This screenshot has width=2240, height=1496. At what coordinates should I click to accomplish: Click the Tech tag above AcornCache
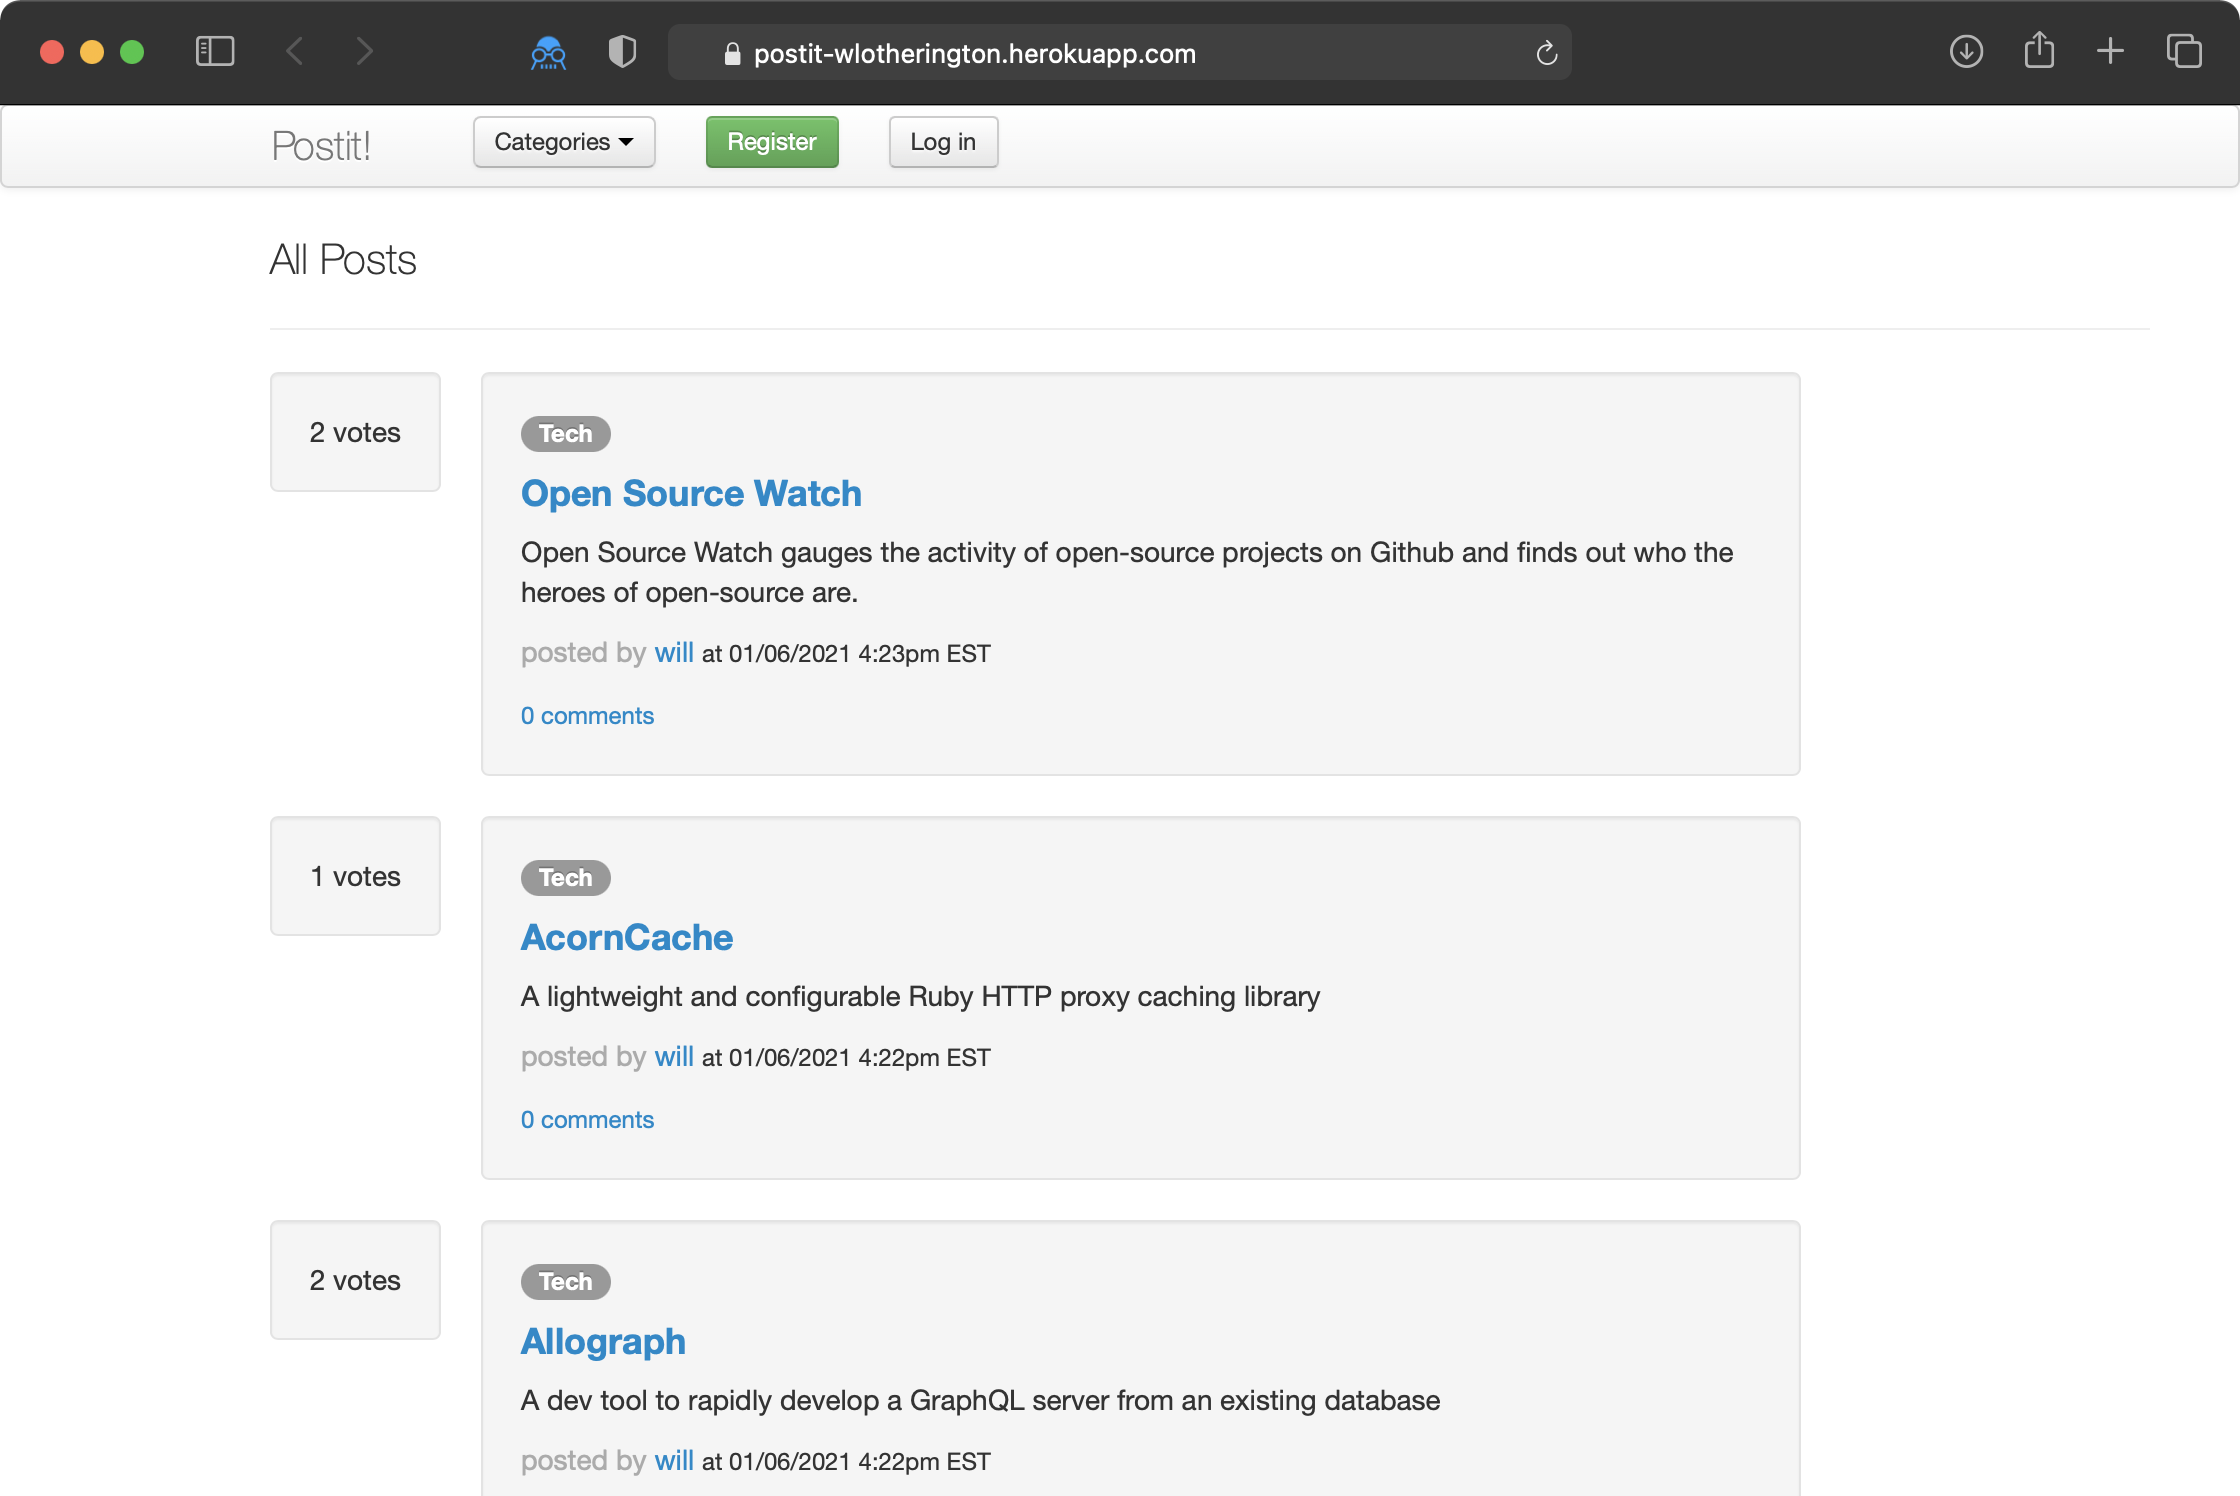tap(565, 877)
